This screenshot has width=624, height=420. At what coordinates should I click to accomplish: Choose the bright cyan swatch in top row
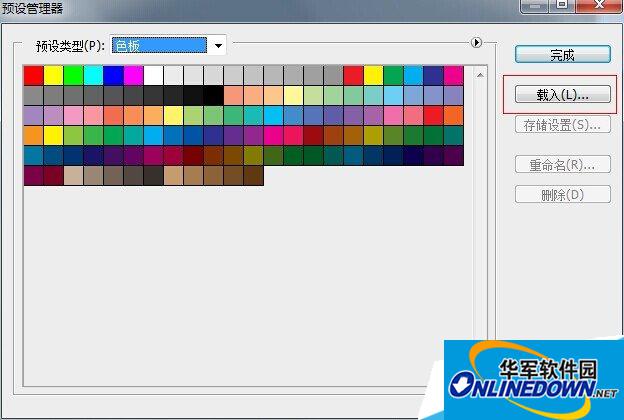click(x=94, y=76)
